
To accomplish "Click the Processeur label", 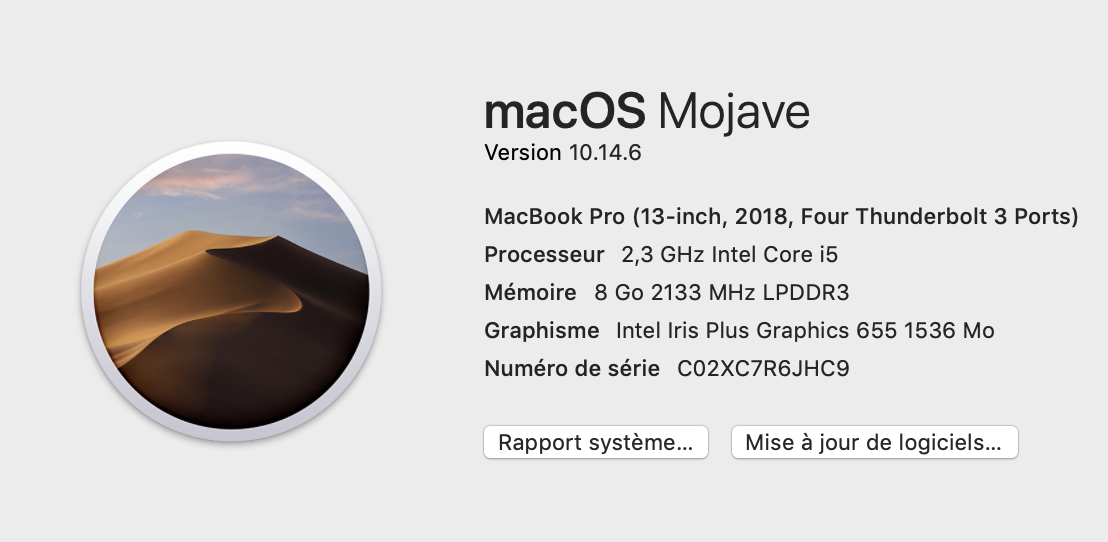I will tap(544, 254).
